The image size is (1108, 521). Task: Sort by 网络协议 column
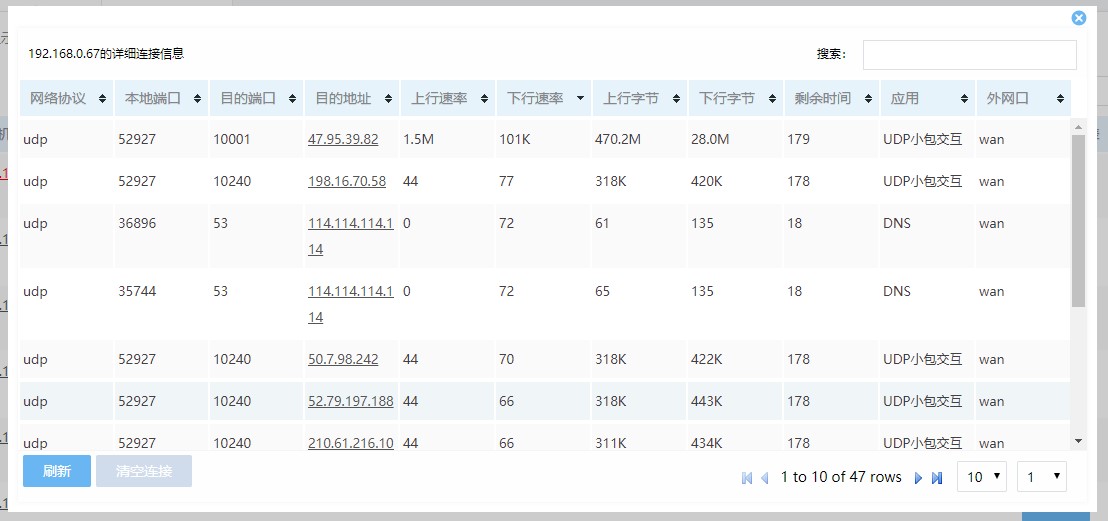pos(66,98)
